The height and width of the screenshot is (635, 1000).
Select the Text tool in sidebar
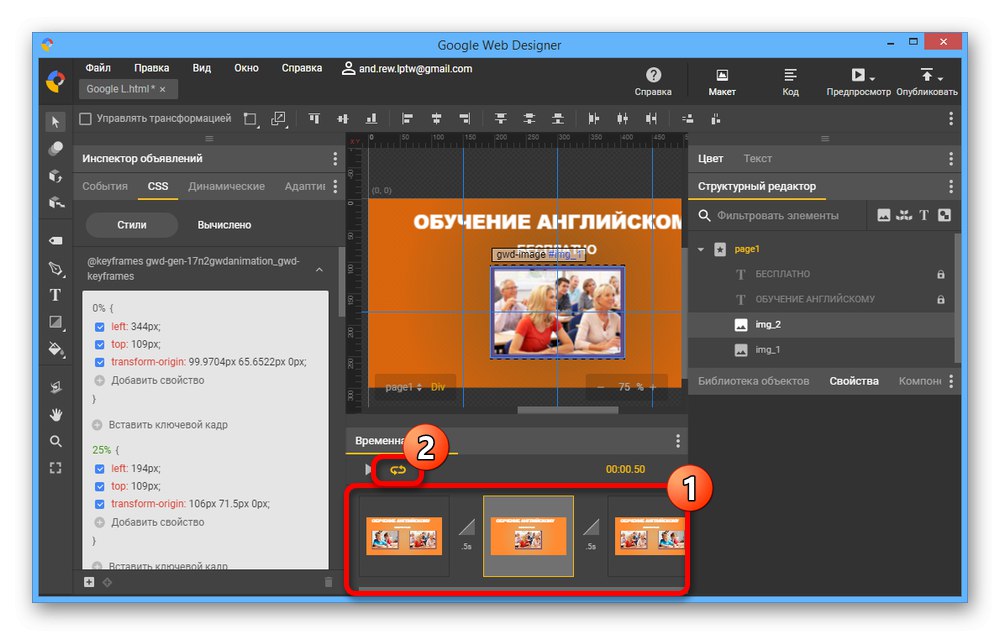[x=55, y=295]
